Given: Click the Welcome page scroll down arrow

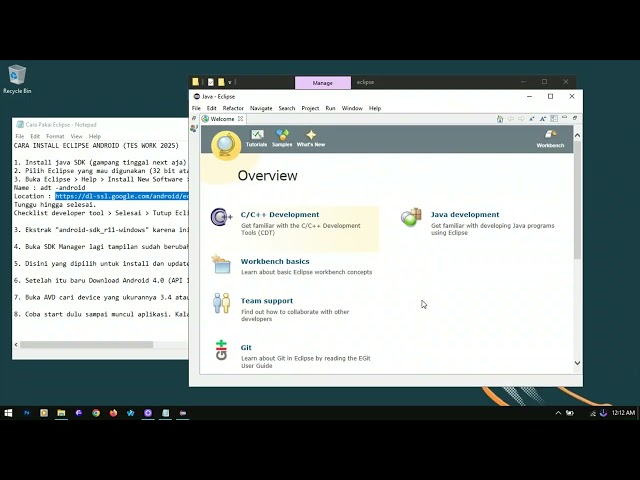Looking at the screenshot, I should [577, 363].
